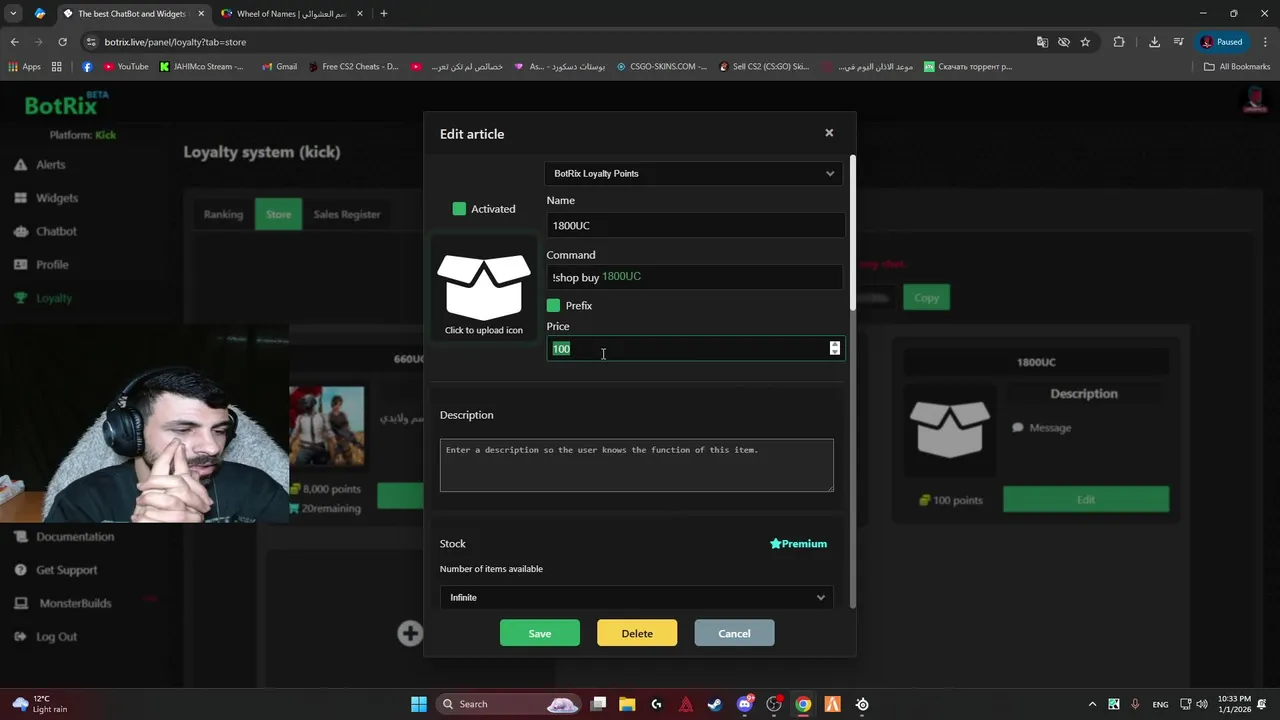Open the Windows Start menu

419,704
